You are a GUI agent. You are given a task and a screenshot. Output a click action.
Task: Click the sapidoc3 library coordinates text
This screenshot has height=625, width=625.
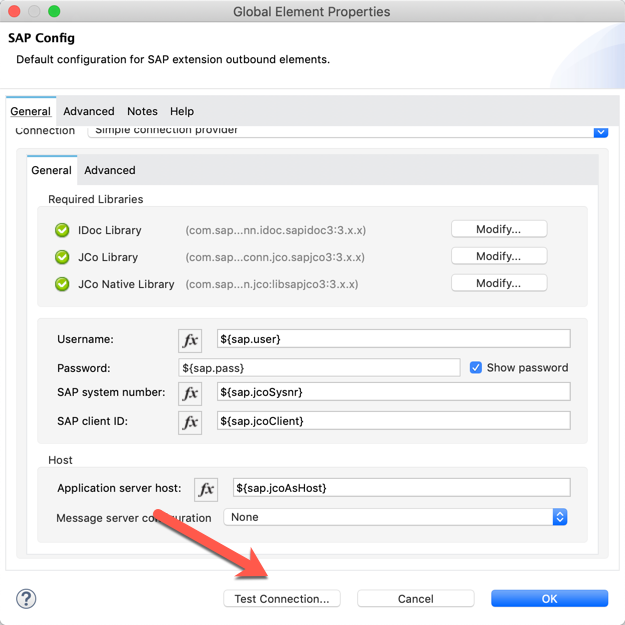(276, 230)
